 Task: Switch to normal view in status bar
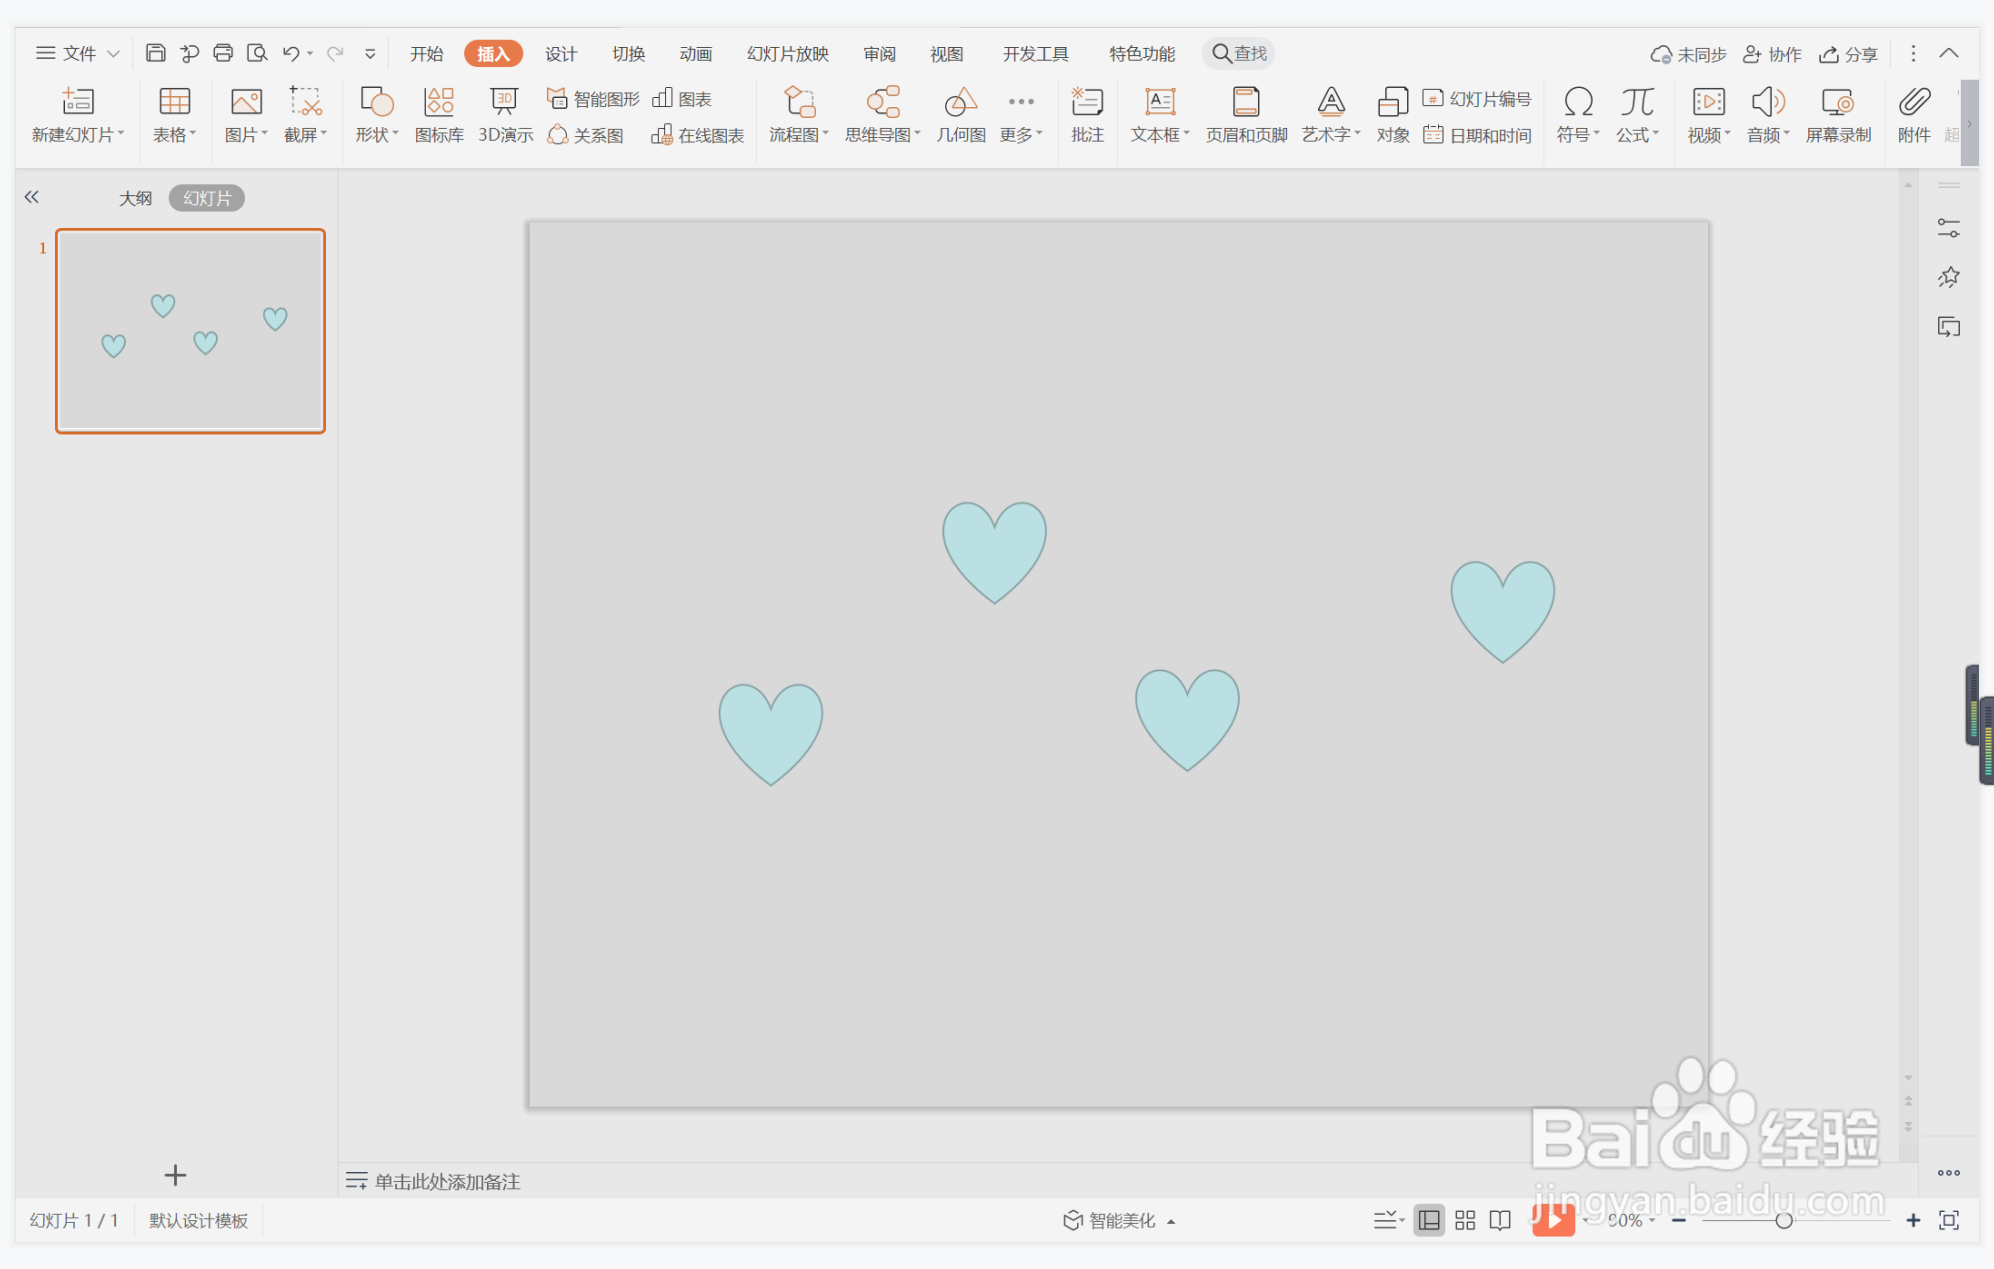(1429, 1220)
